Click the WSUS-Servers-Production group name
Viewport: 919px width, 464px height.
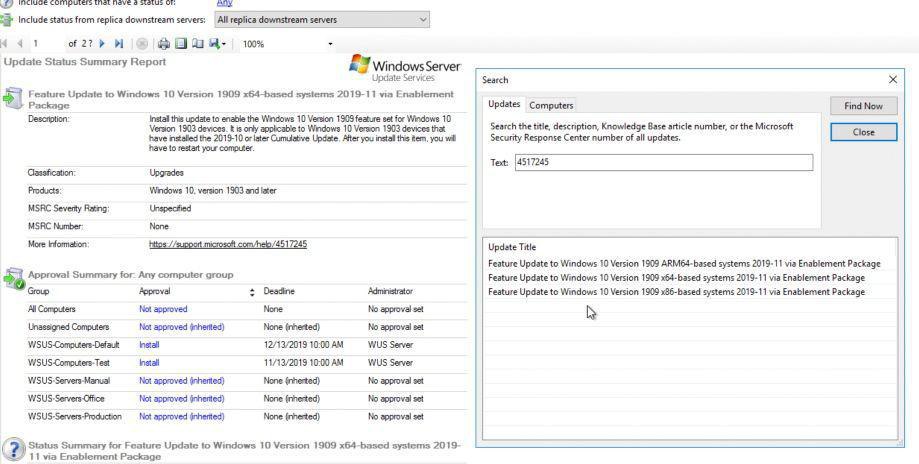point(74,416)
